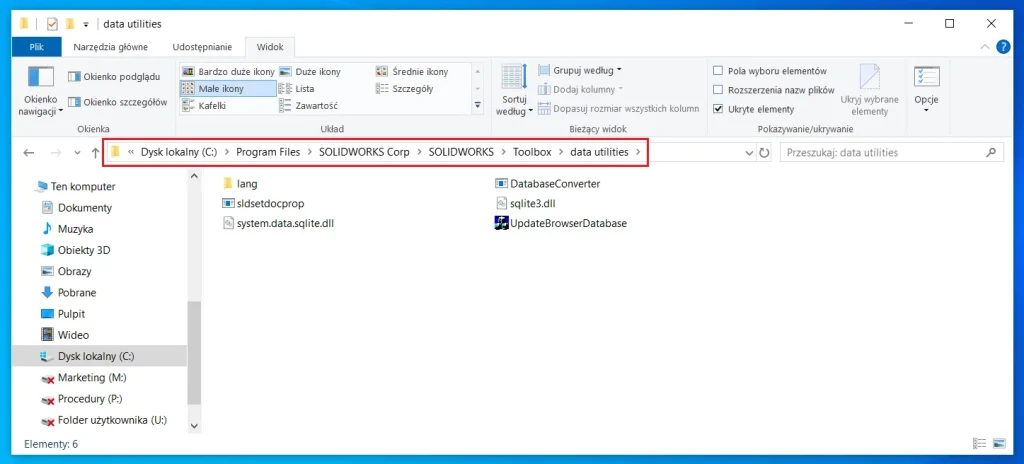Viewport: 1024px width, 464px height.
Task: Open address bar history dropdown
Action: (749, 152)
